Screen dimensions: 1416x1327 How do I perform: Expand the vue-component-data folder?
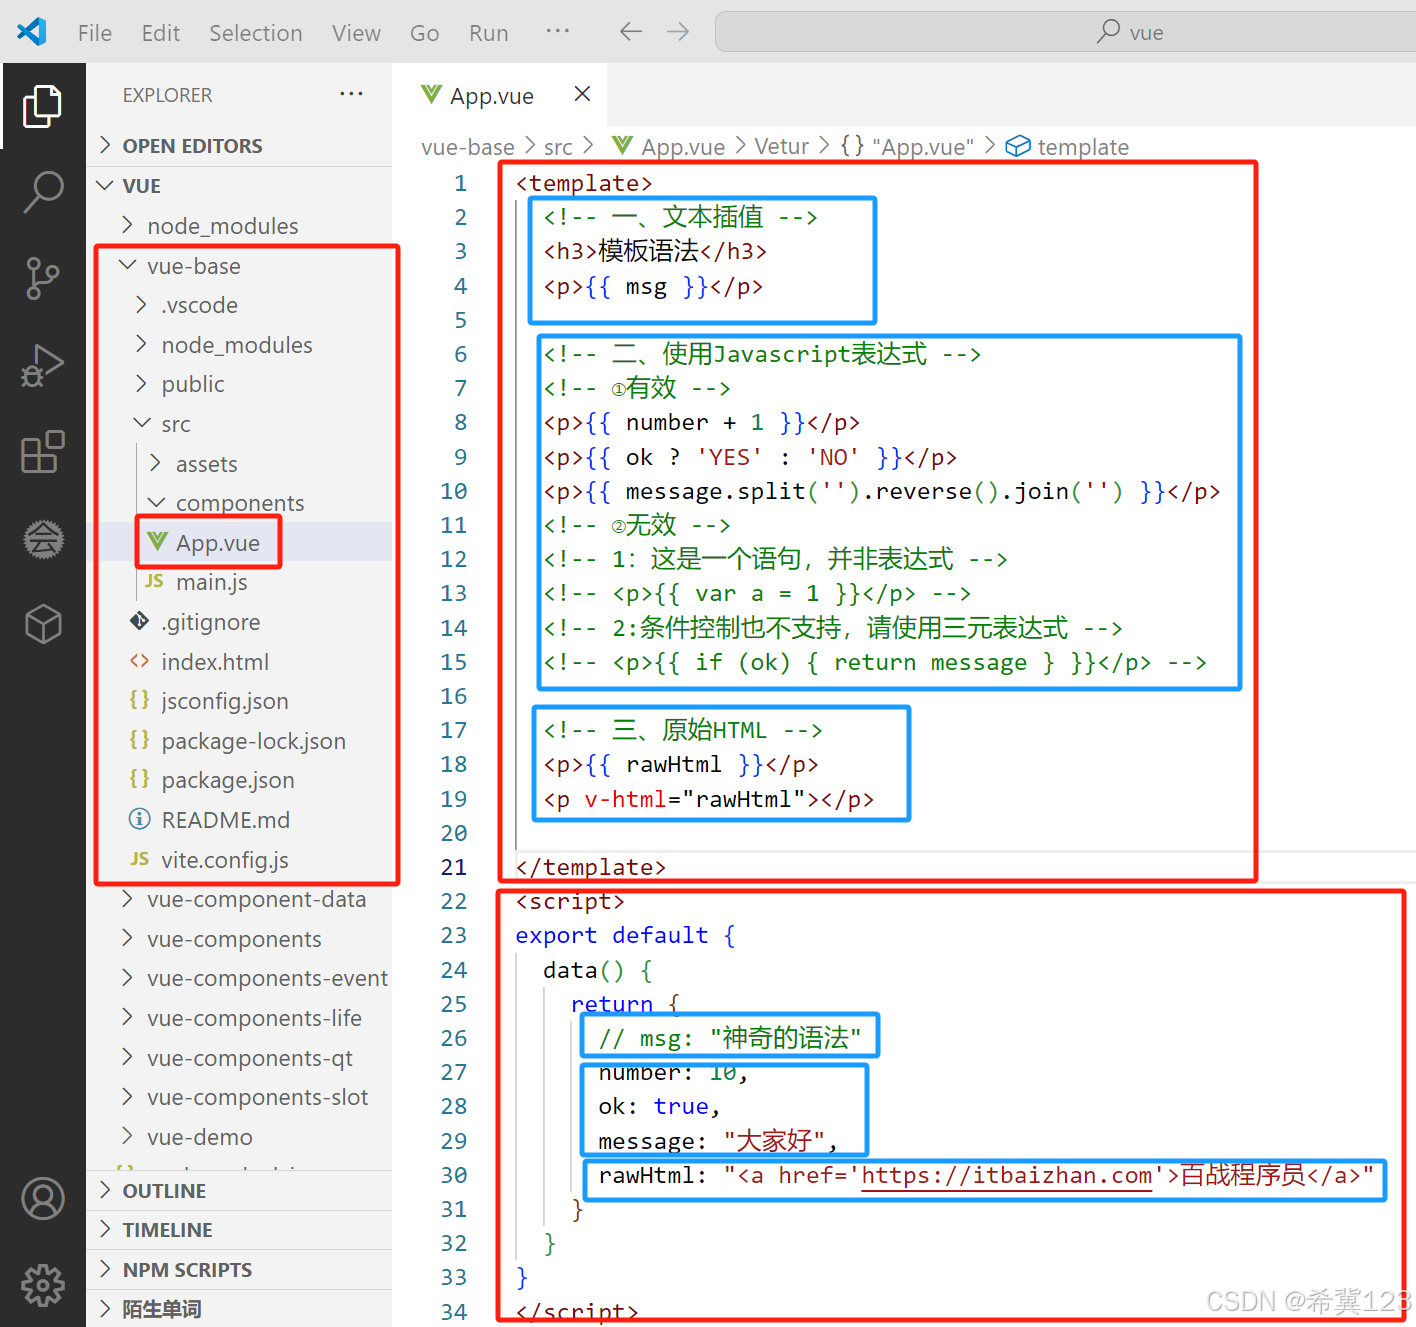[x=240, y=899]
